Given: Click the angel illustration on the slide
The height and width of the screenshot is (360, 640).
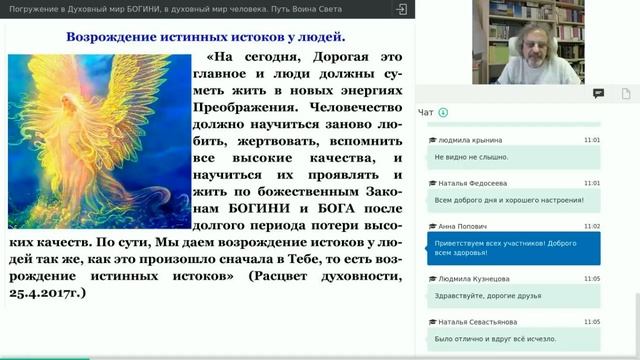Looking at the screenshot, I should click(x=100, y=141).
